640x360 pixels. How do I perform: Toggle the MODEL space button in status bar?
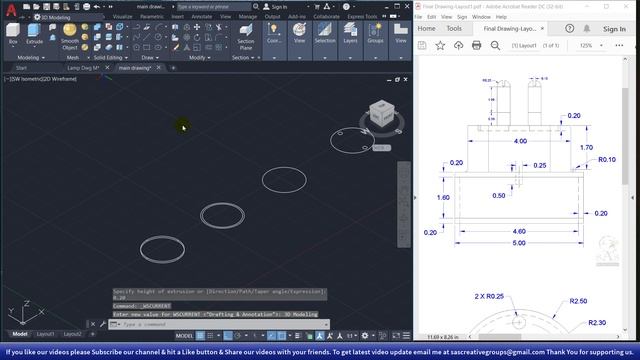click(184, 336)
